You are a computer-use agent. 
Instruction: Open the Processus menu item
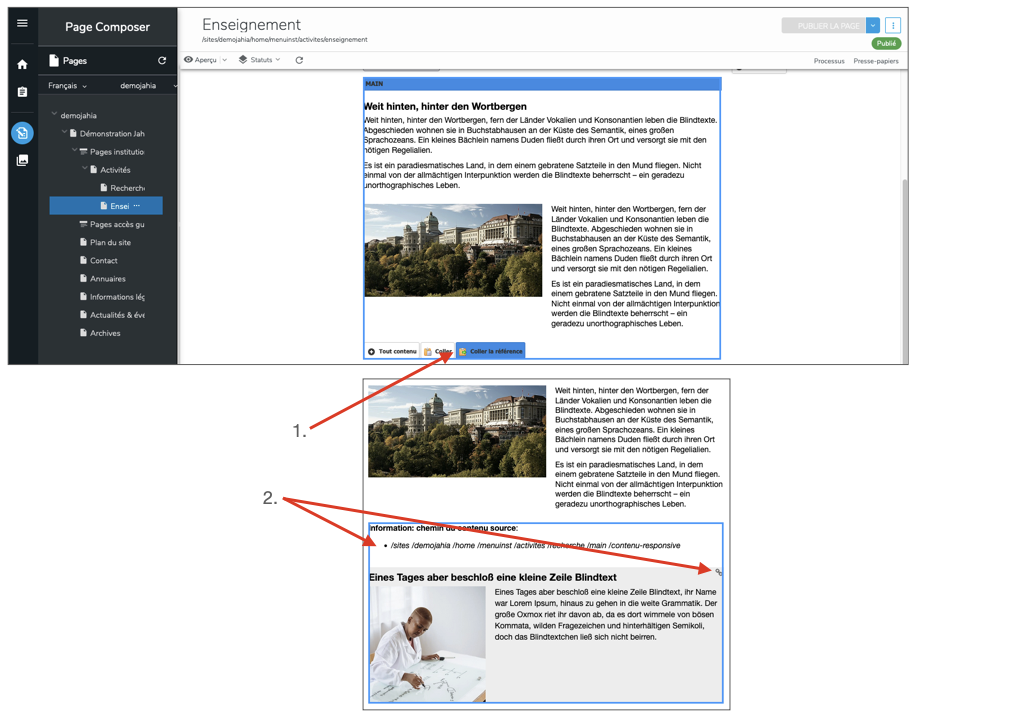[828, 61]
